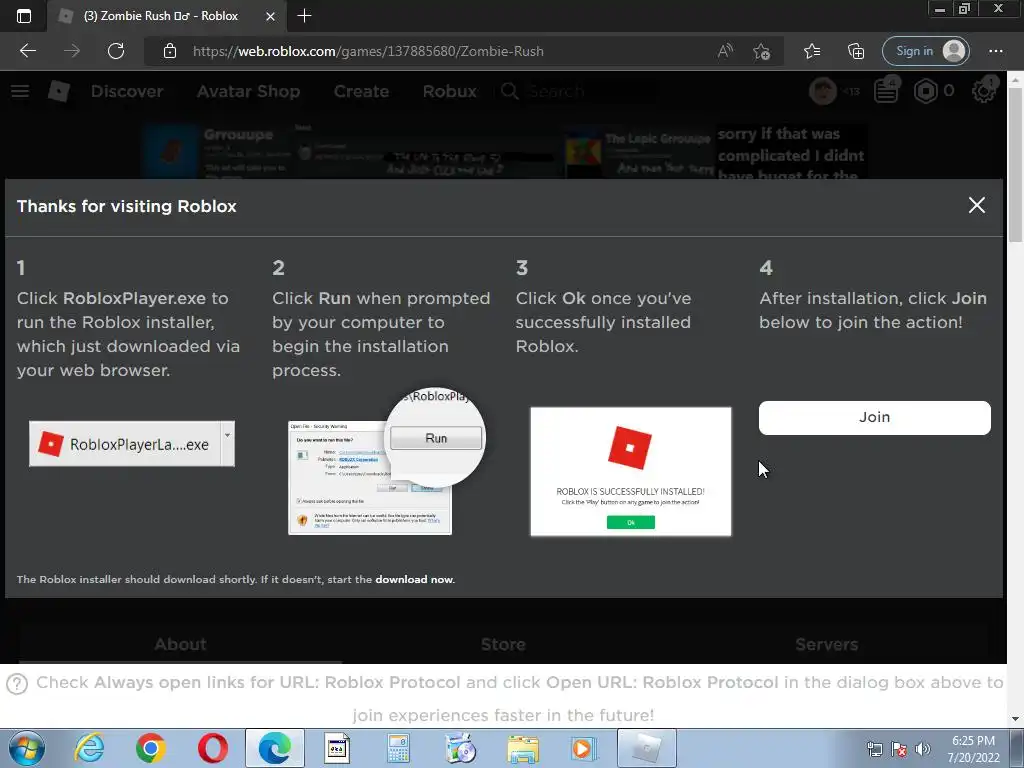Switch to the Servers tab
Viewport: 1024px width, 768px height.
[826, 645]
